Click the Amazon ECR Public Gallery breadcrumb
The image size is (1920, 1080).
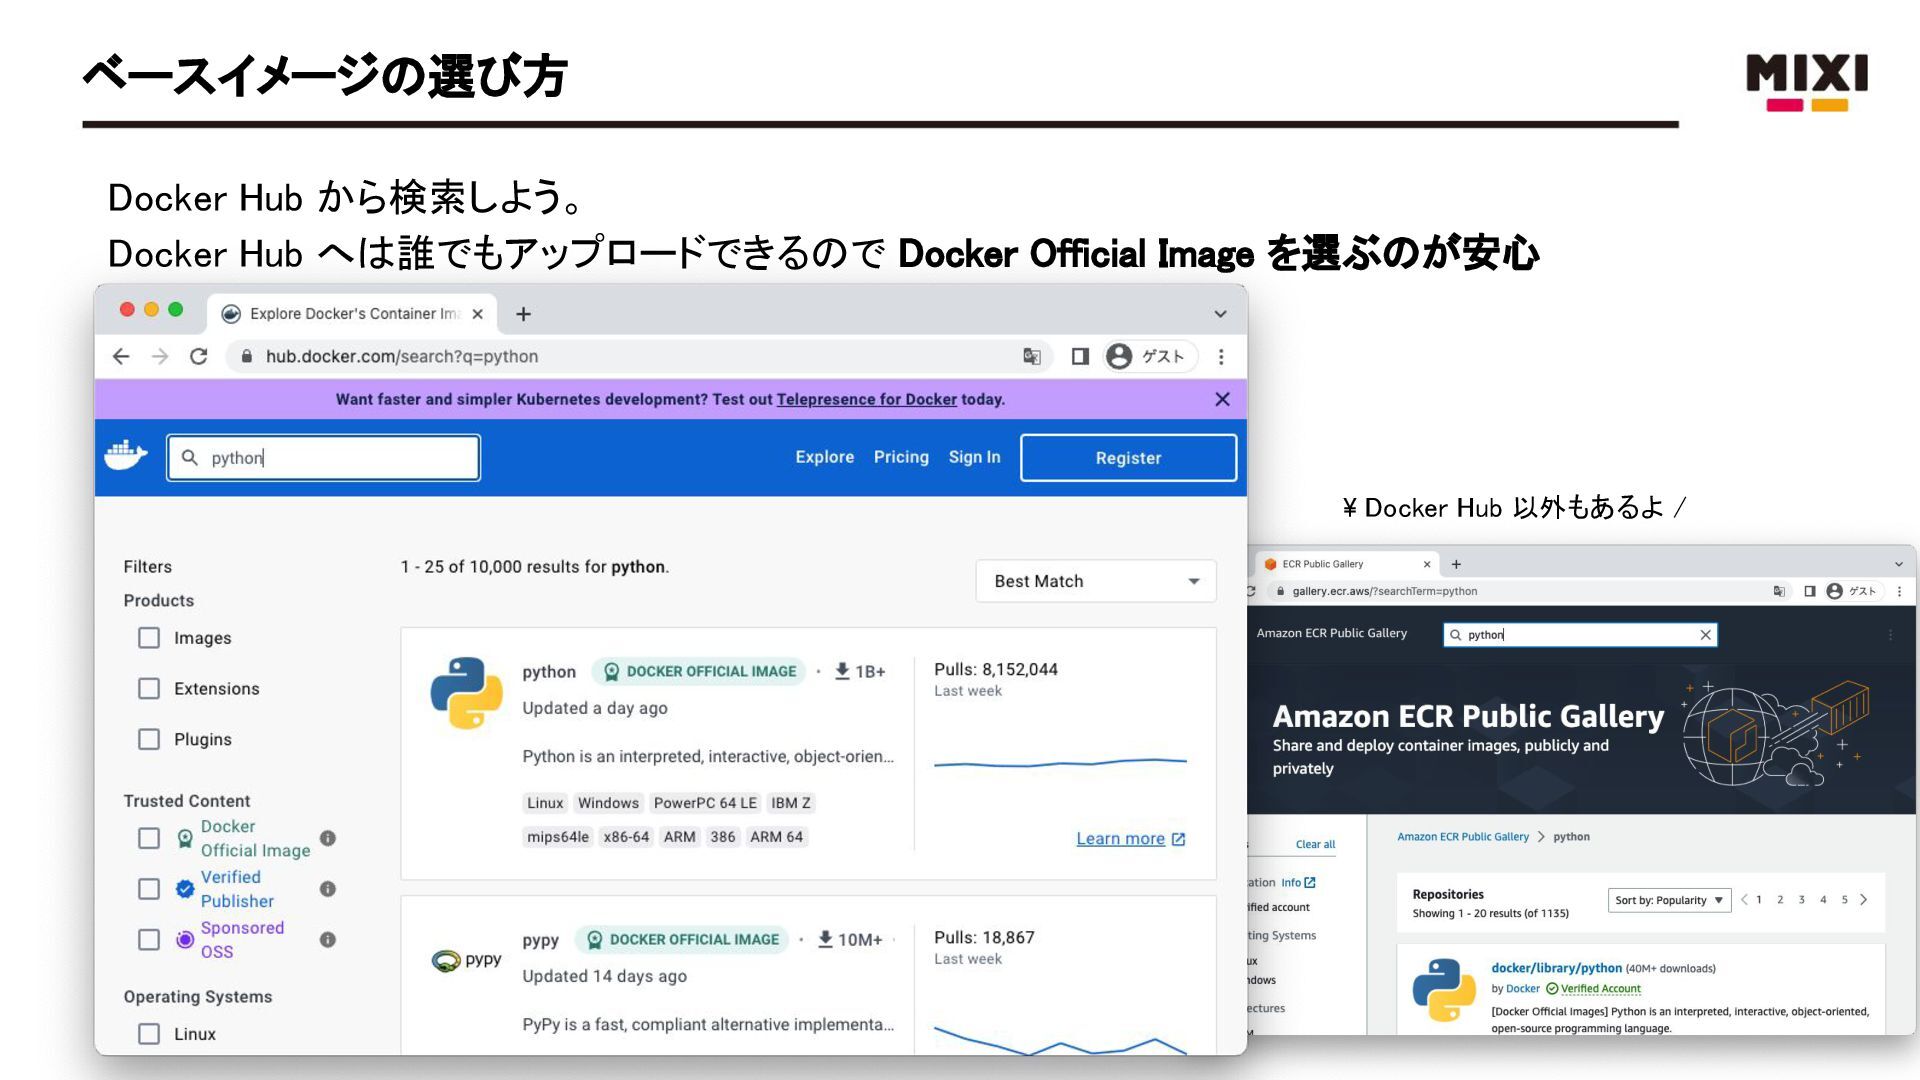point(1462,837)
